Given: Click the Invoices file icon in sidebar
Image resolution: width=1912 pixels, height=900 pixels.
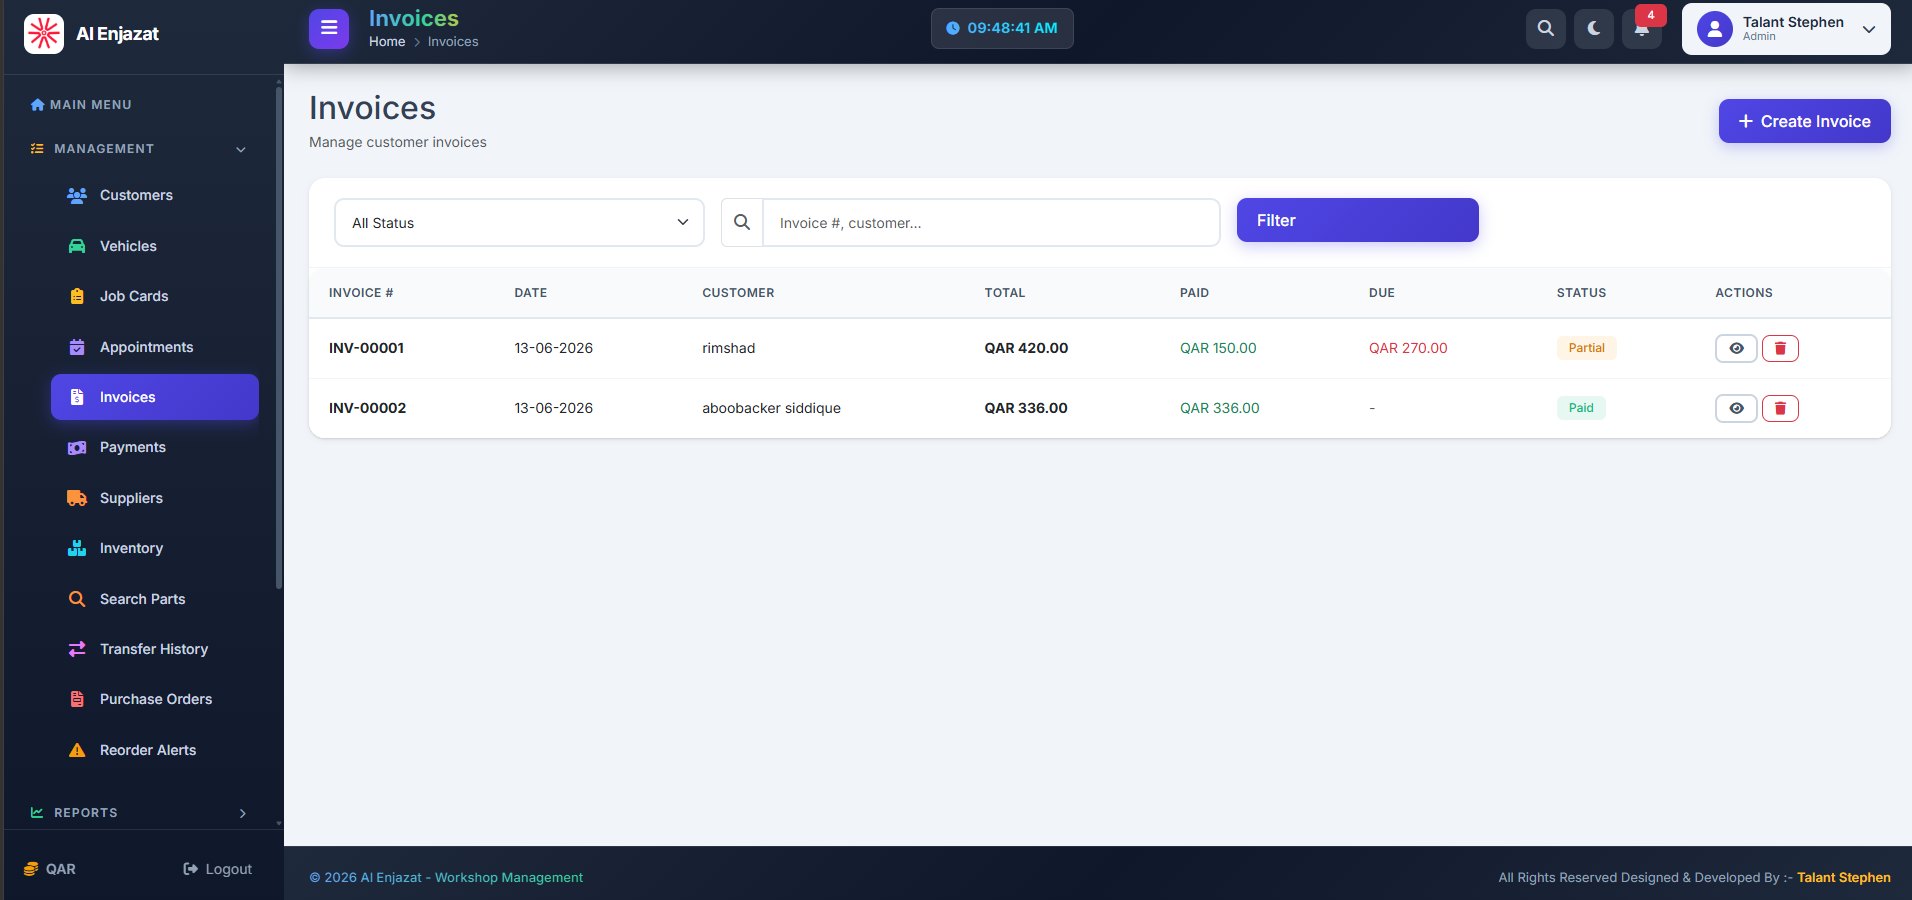Looking at the screenshot, I should coord(77,397).
